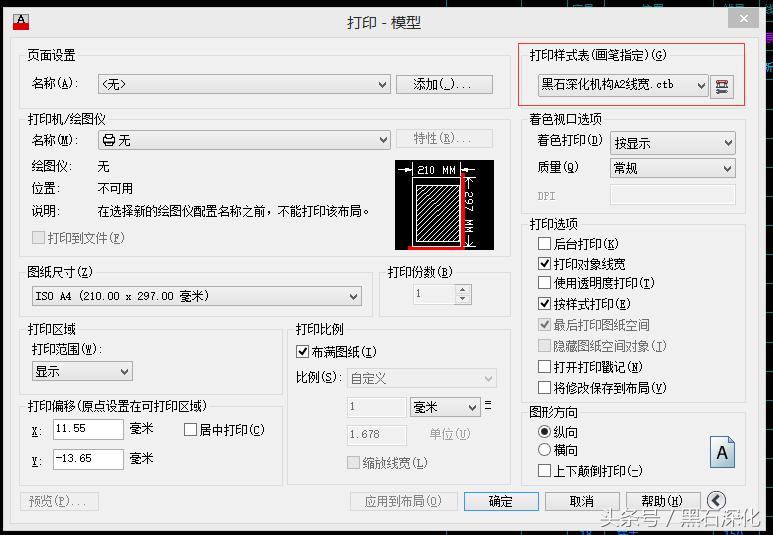Click the 取消 button
The width and height of the screenshot is (773, 535).
(582, 501)
